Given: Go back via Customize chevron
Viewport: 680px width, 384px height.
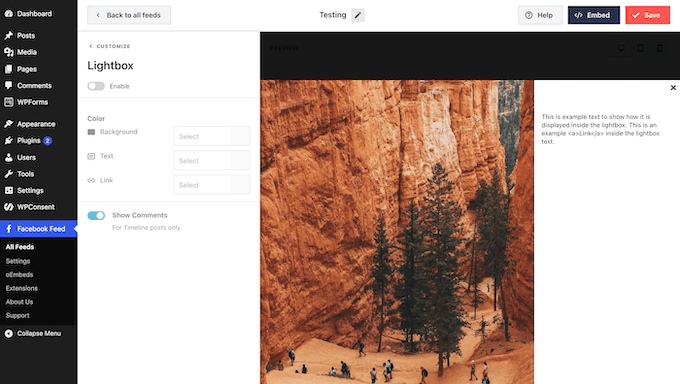Looking at the screenshot, I should click(x=91, y=46).
